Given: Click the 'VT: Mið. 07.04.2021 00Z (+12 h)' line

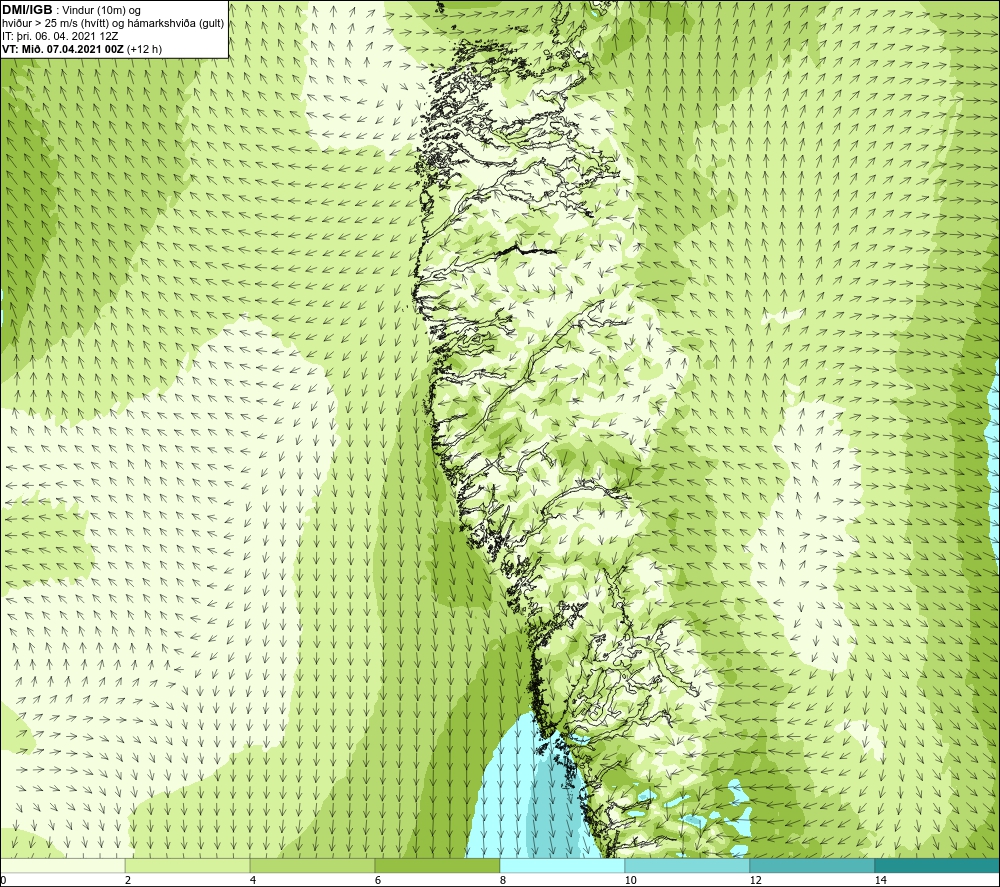Looking at the screenshot, I should pos(82,49).
